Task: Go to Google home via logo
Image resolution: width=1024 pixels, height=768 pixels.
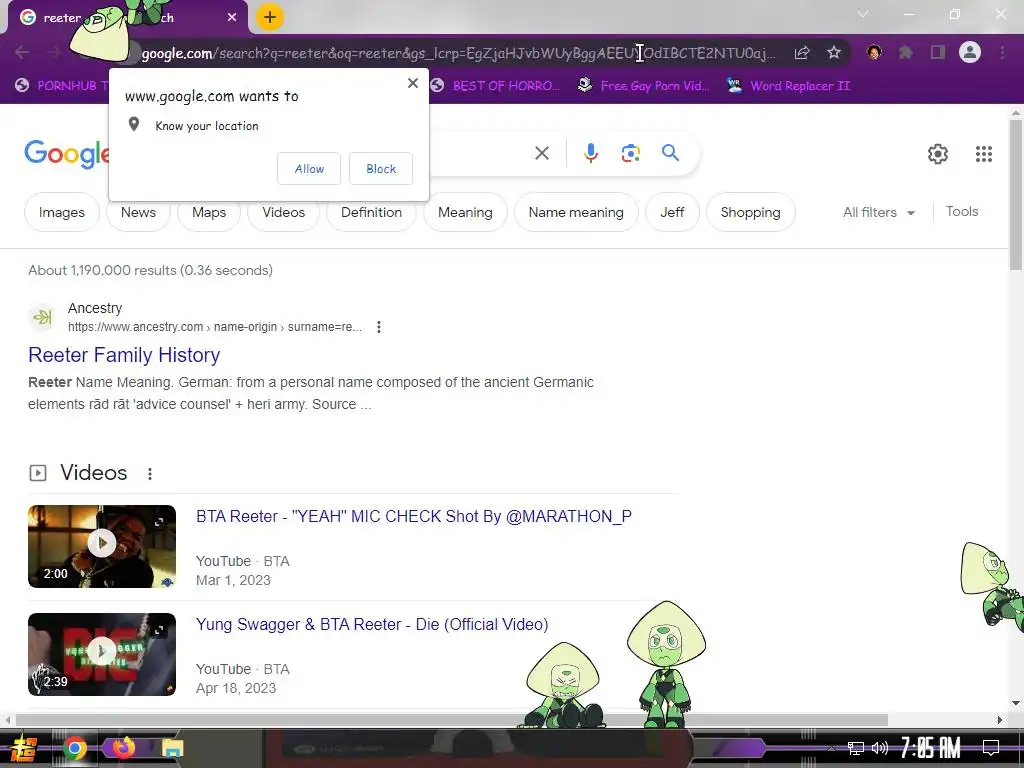Action: click(67, 154)
